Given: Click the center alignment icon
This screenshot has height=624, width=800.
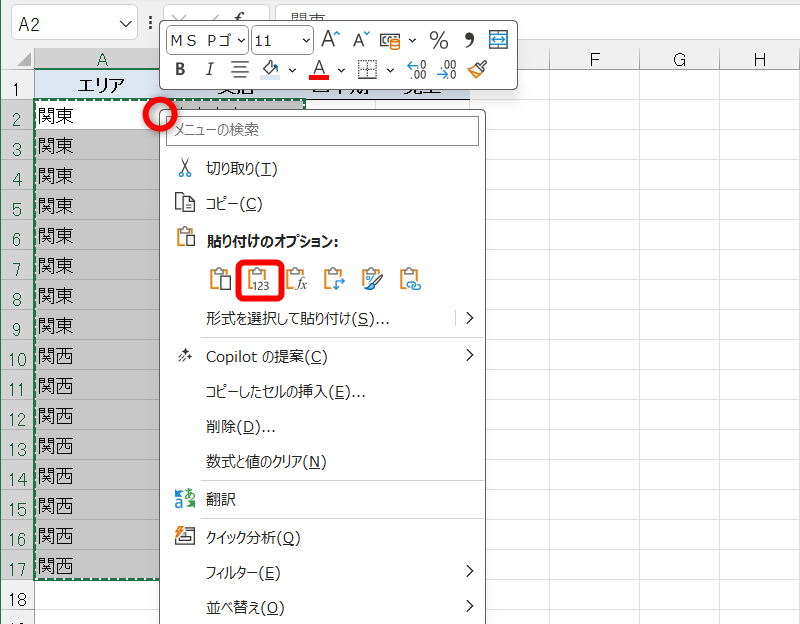Looking at the screenshot, I should [239, 69].
